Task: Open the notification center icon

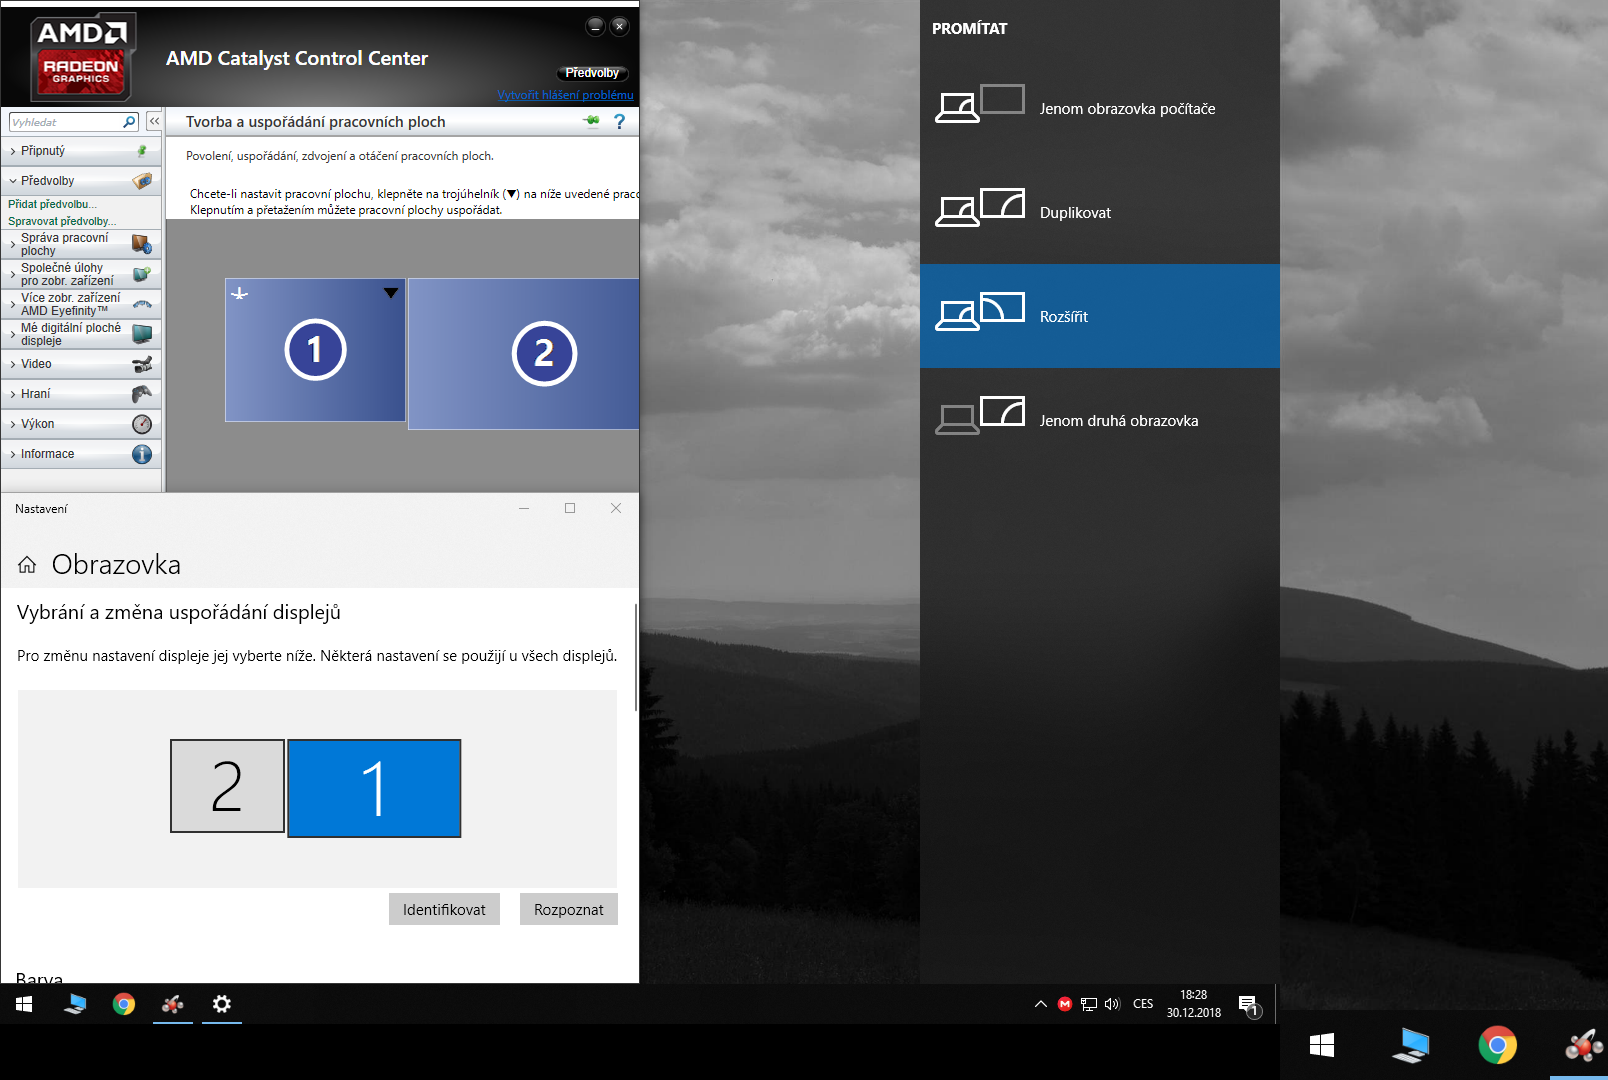Action: click(x=1248, y=1005)
